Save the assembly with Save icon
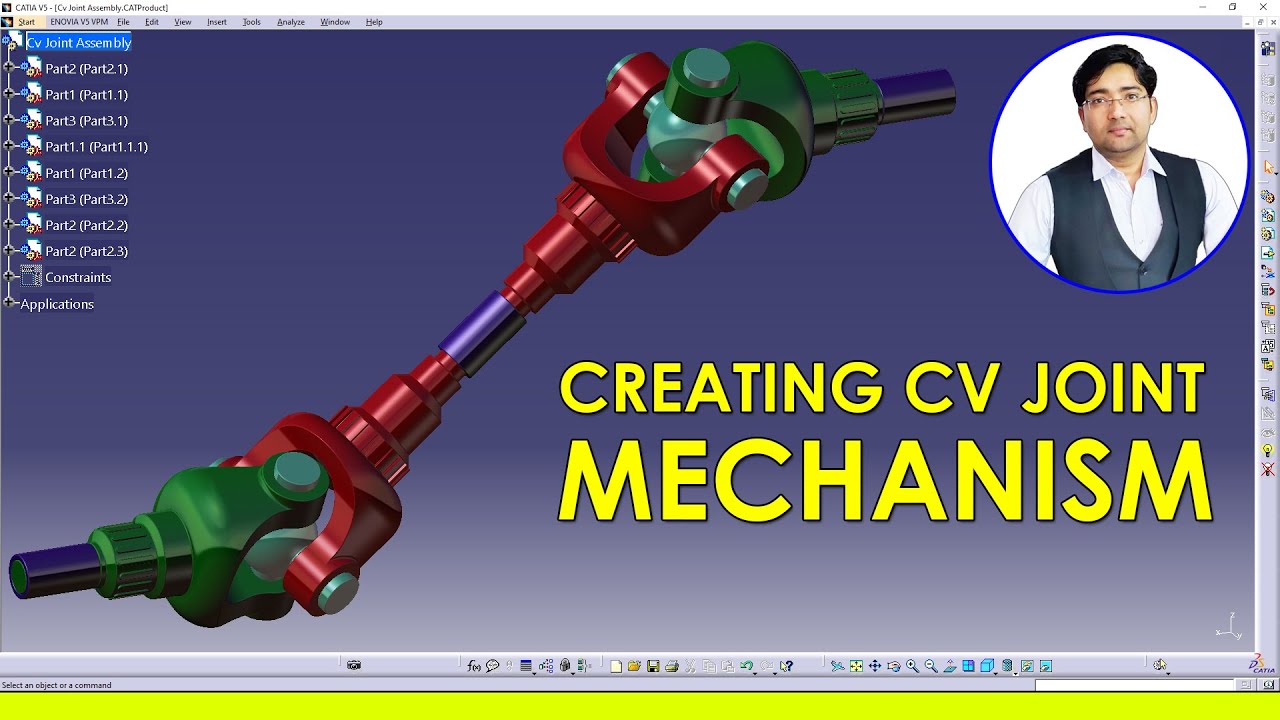The image size is (1280, 720). point(652,666)
